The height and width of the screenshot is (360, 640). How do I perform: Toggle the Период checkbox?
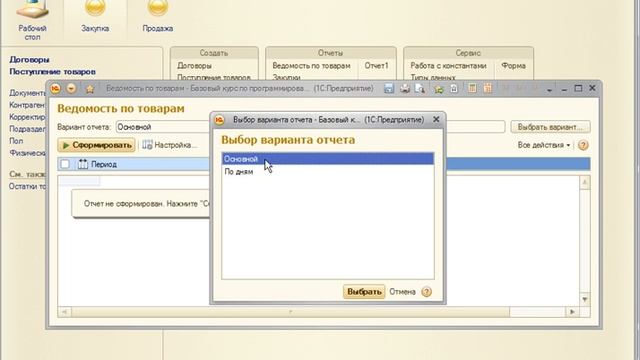tap(65, 164)
